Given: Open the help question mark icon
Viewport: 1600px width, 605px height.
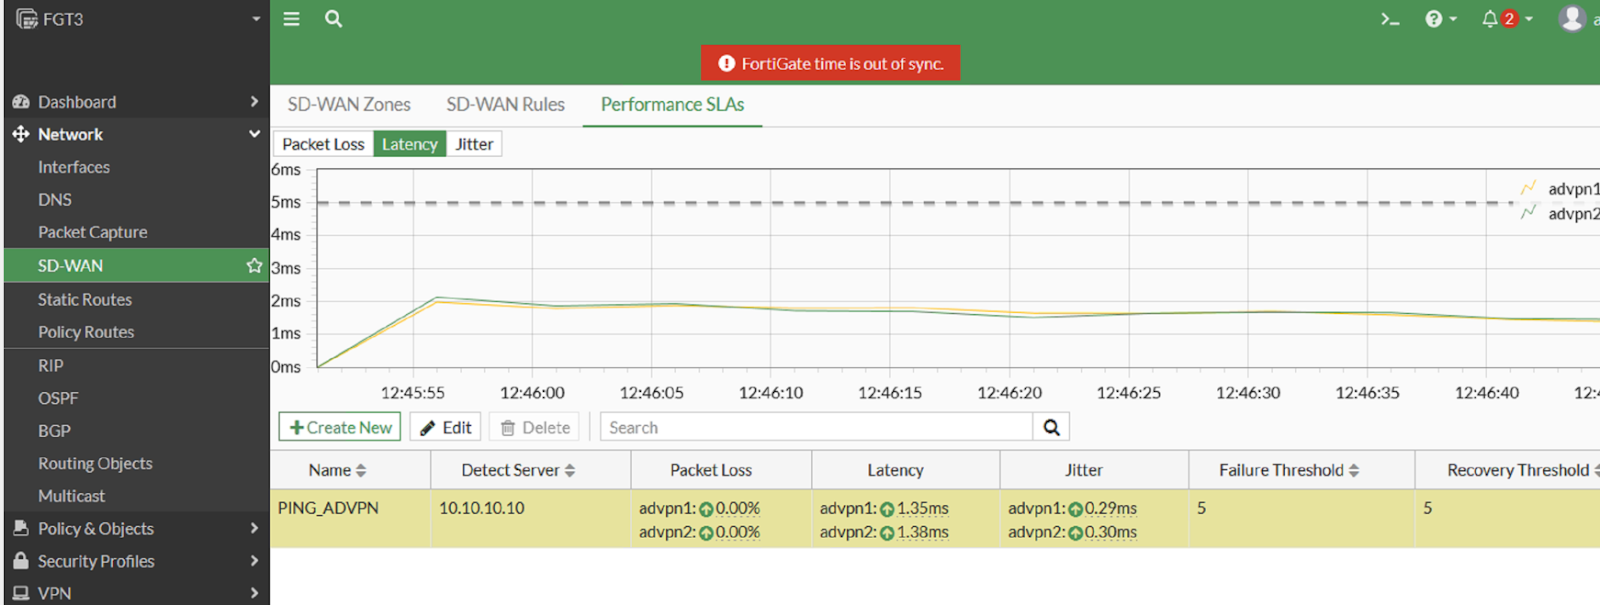Looking at the screenshot, I should pos(1434,19).
